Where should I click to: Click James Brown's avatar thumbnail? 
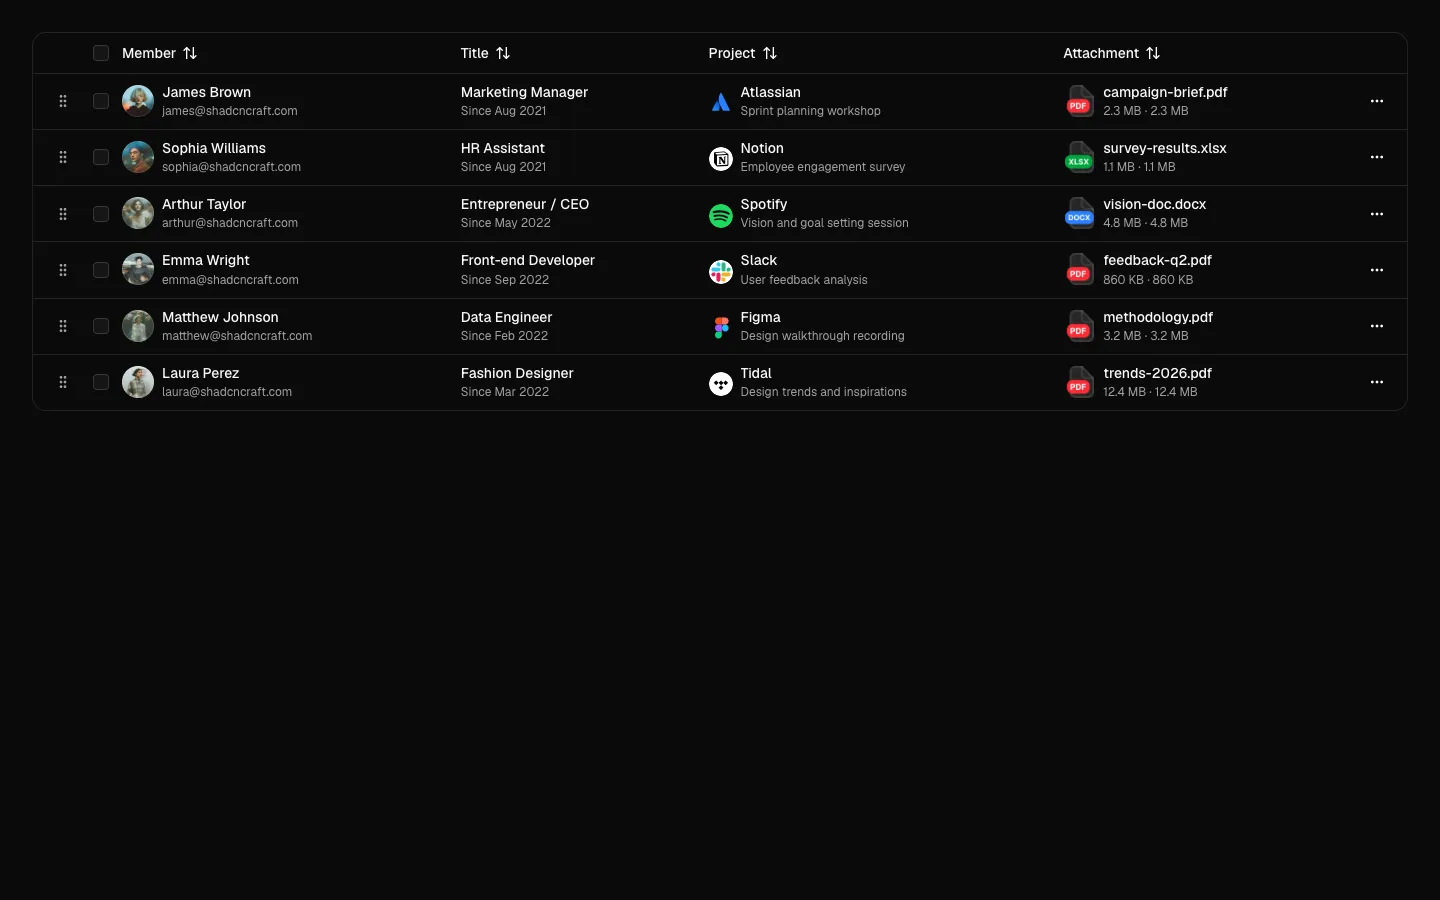coord(138,101)
